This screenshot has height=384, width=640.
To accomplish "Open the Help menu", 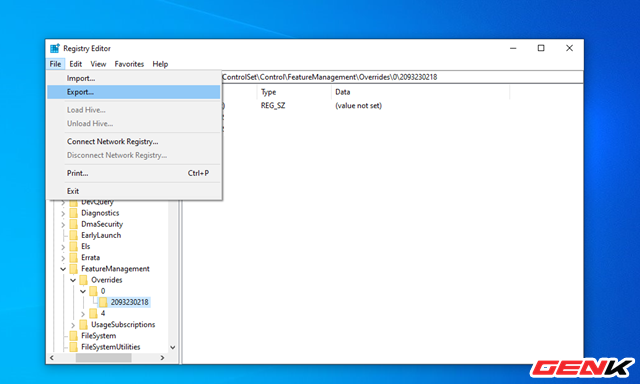I will [x=160, y=64].
